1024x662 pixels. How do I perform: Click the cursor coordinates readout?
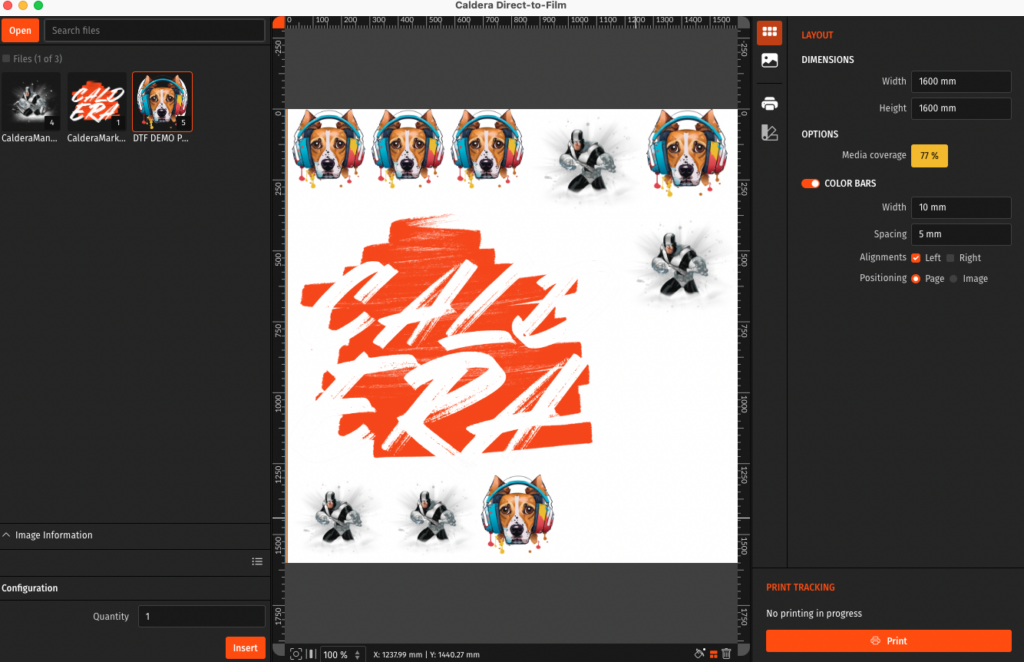(x=426, y=654)
